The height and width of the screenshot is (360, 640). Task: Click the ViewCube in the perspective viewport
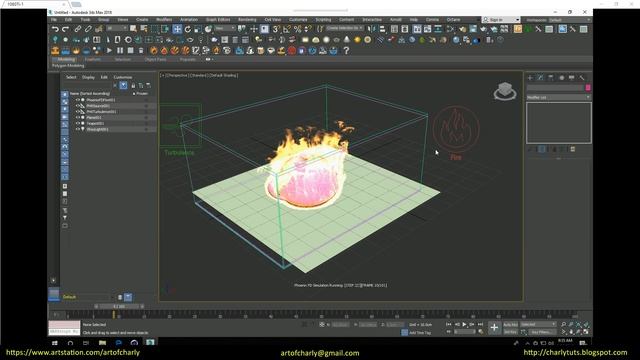[505, 91]
